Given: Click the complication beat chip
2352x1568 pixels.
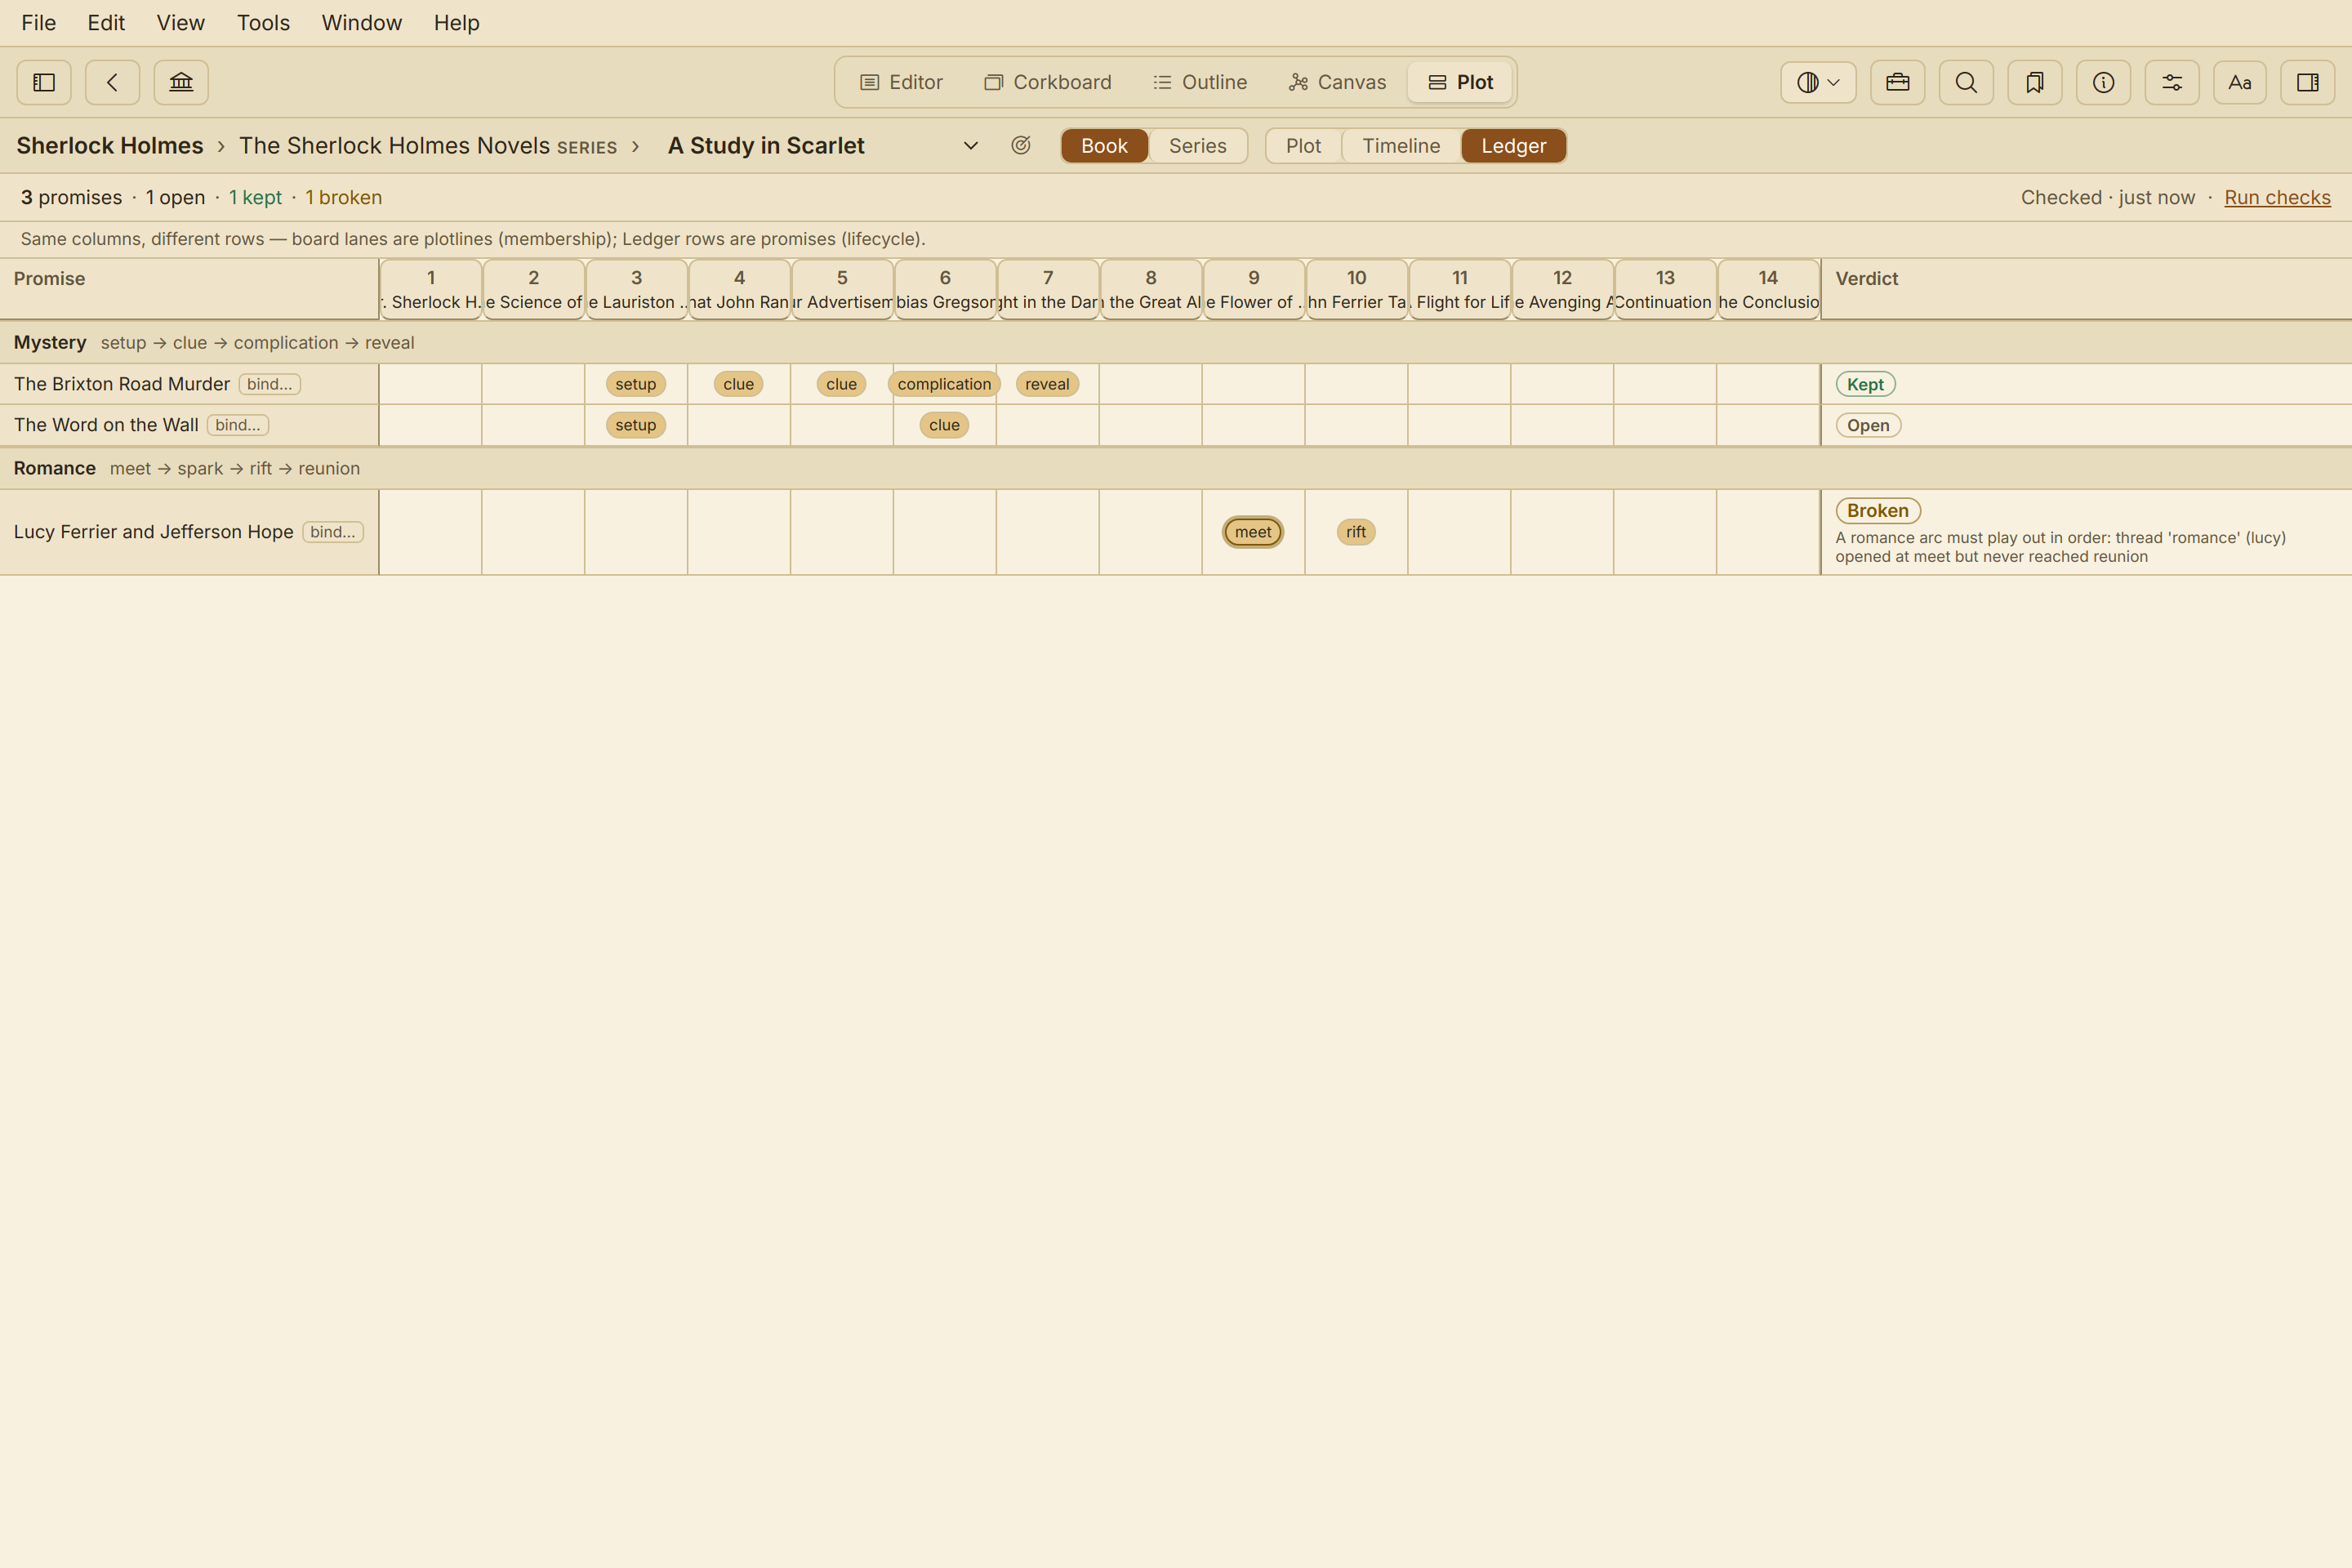Looking at the screenshot, I should (x=944, y=384).
